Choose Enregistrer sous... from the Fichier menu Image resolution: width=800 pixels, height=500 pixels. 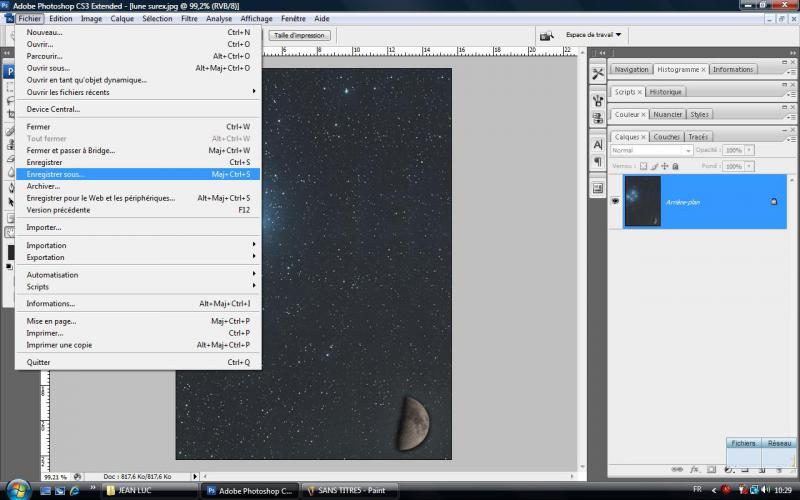(x=56, y=174)
